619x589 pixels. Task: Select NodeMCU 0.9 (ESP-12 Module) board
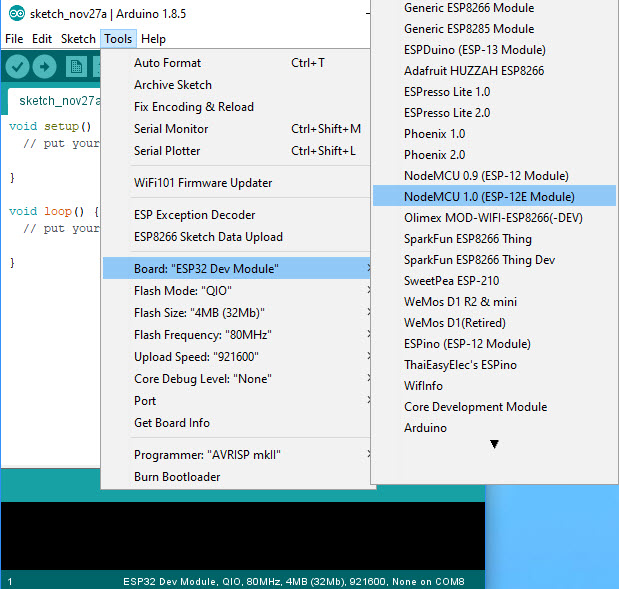pos(494,176)
